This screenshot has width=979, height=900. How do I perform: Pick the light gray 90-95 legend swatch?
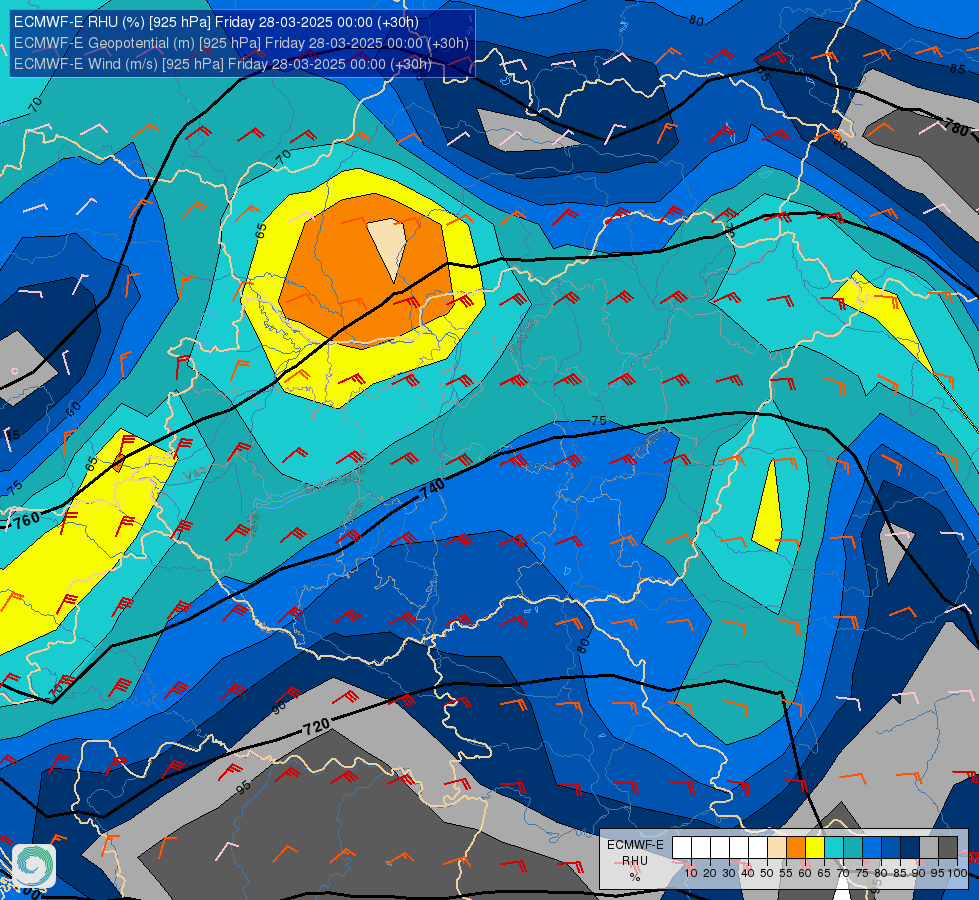click(x=929, y=848)
